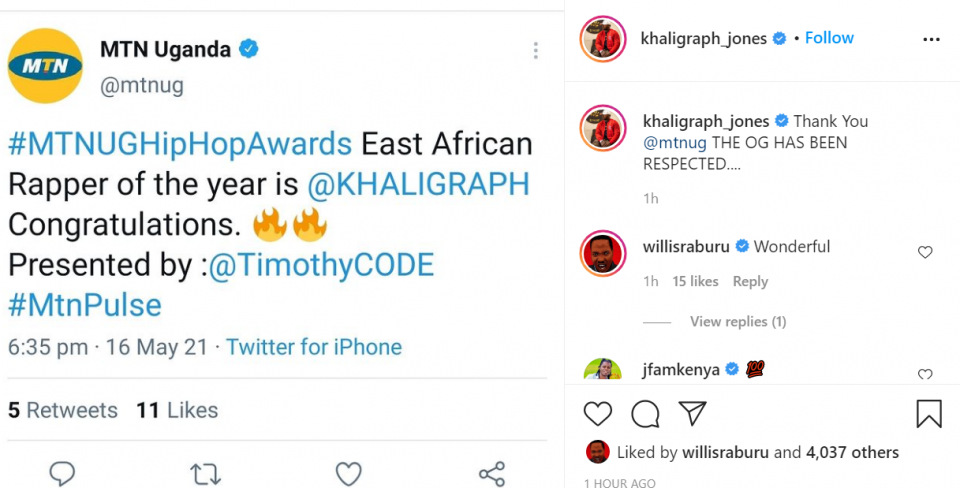Expand View replies (1) under comment
Screen dimensions: 960x488
738,322
